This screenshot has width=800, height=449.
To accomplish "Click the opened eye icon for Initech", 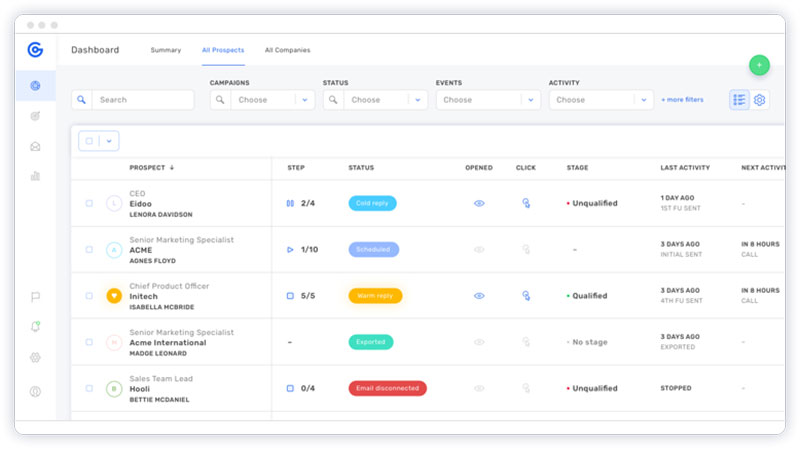I will point(479,295).
